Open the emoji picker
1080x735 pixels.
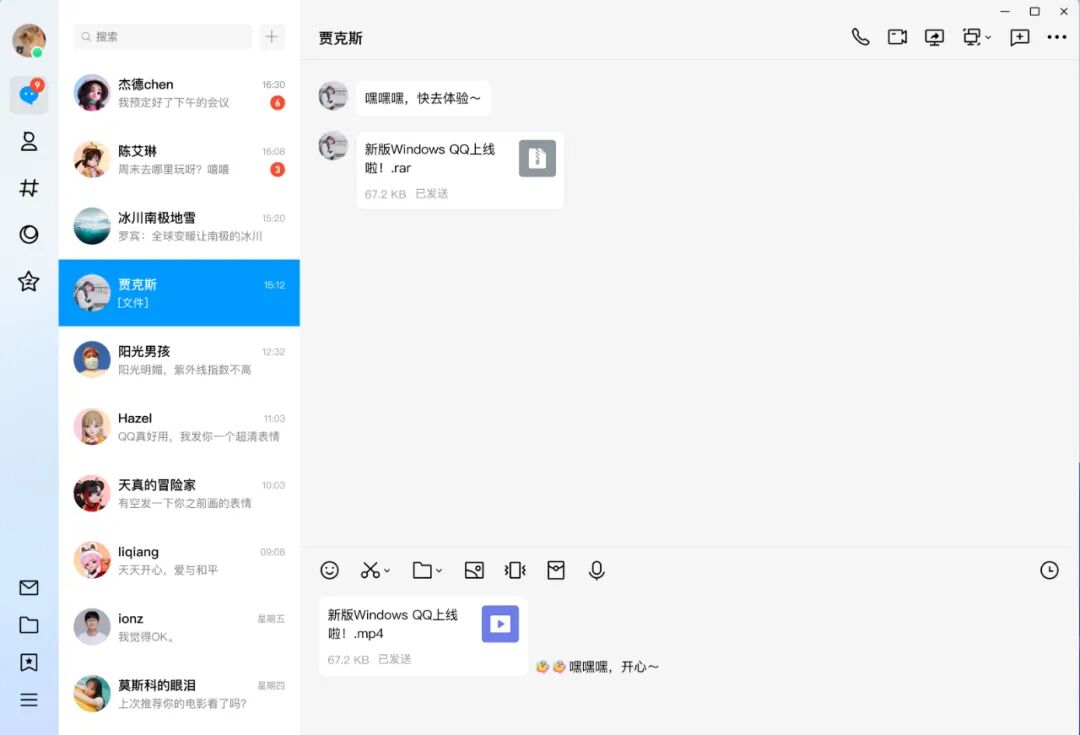(329, 570)
